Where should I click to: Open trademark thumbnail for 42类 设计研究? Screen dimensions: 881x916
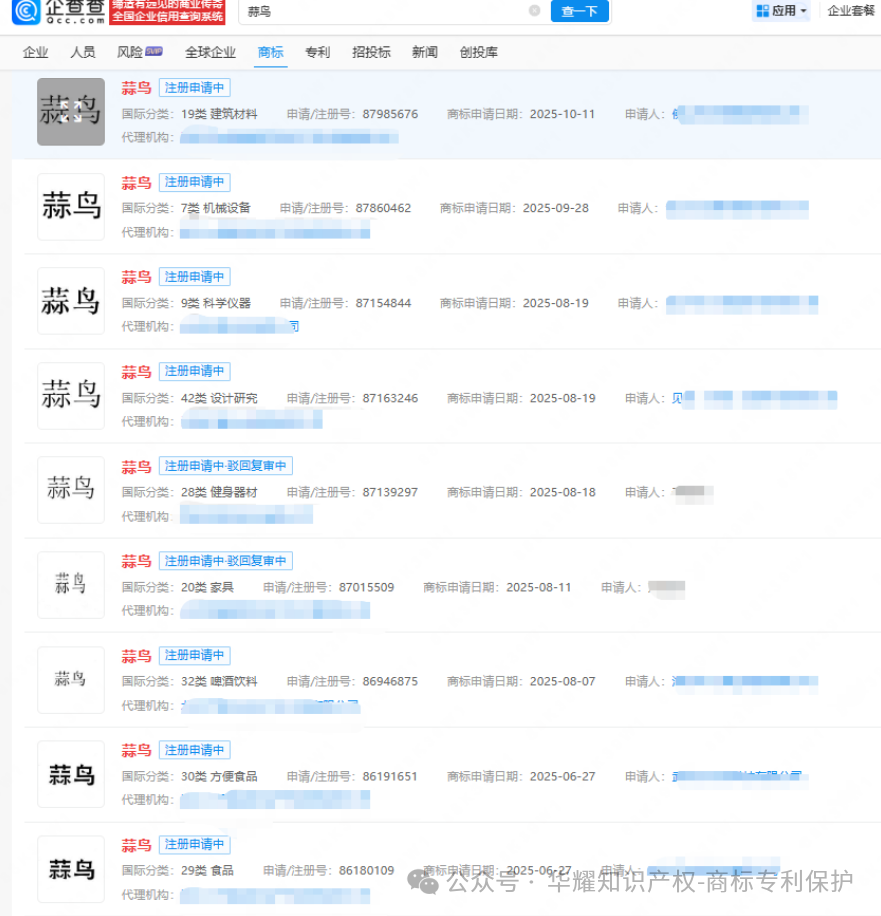tap(71, 395)
